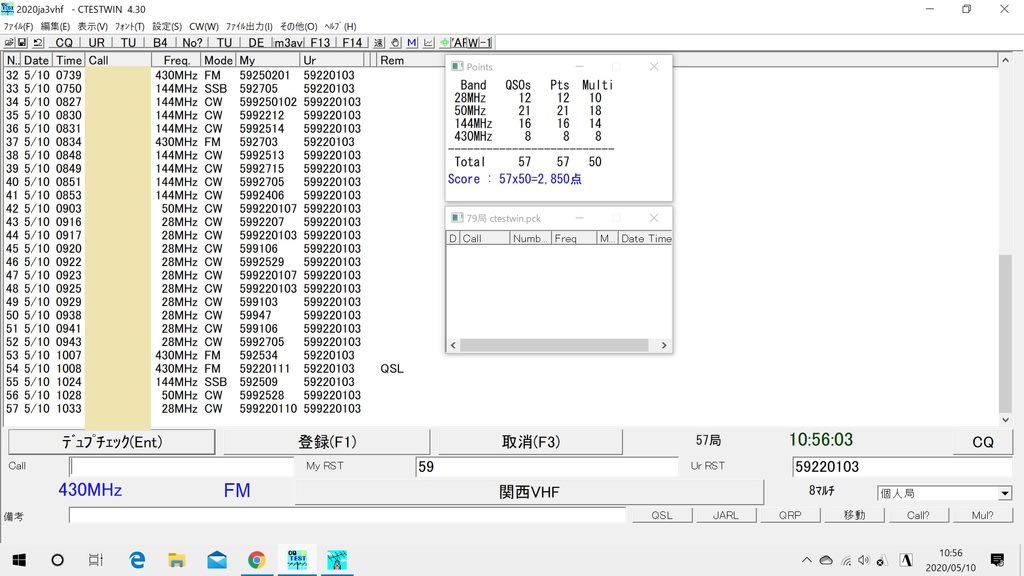
Task: Click the Rem column header
Action: click(x=410, y=60)
